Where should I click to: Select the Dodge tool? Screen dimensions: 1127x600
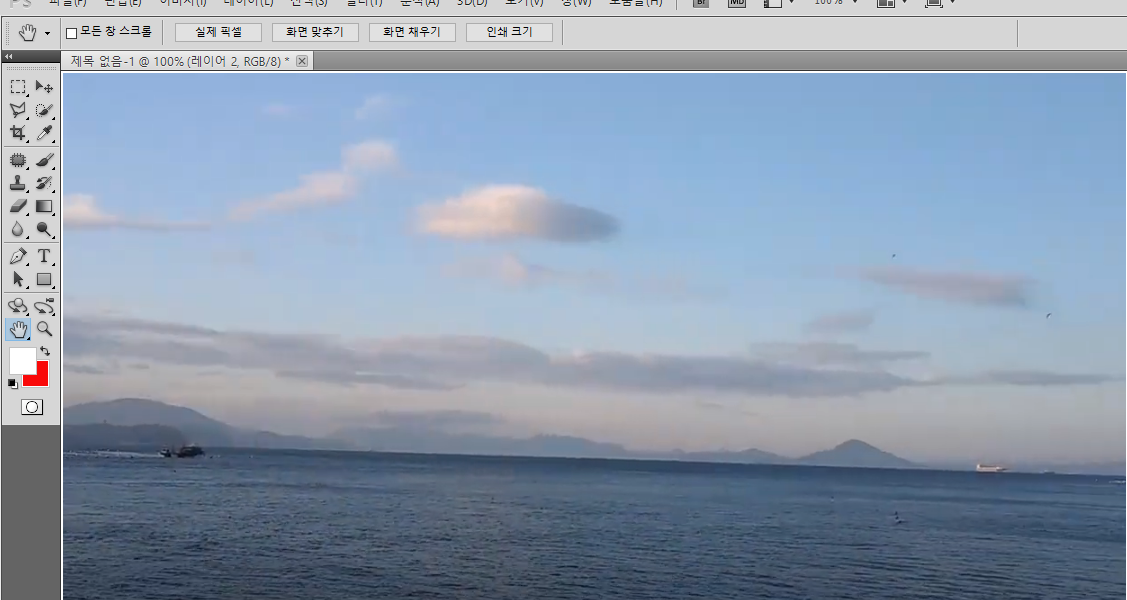(45, 229)
